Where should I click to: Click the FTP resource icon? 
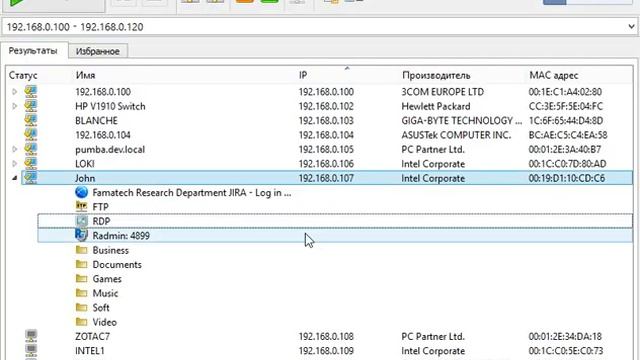(82, 207)
